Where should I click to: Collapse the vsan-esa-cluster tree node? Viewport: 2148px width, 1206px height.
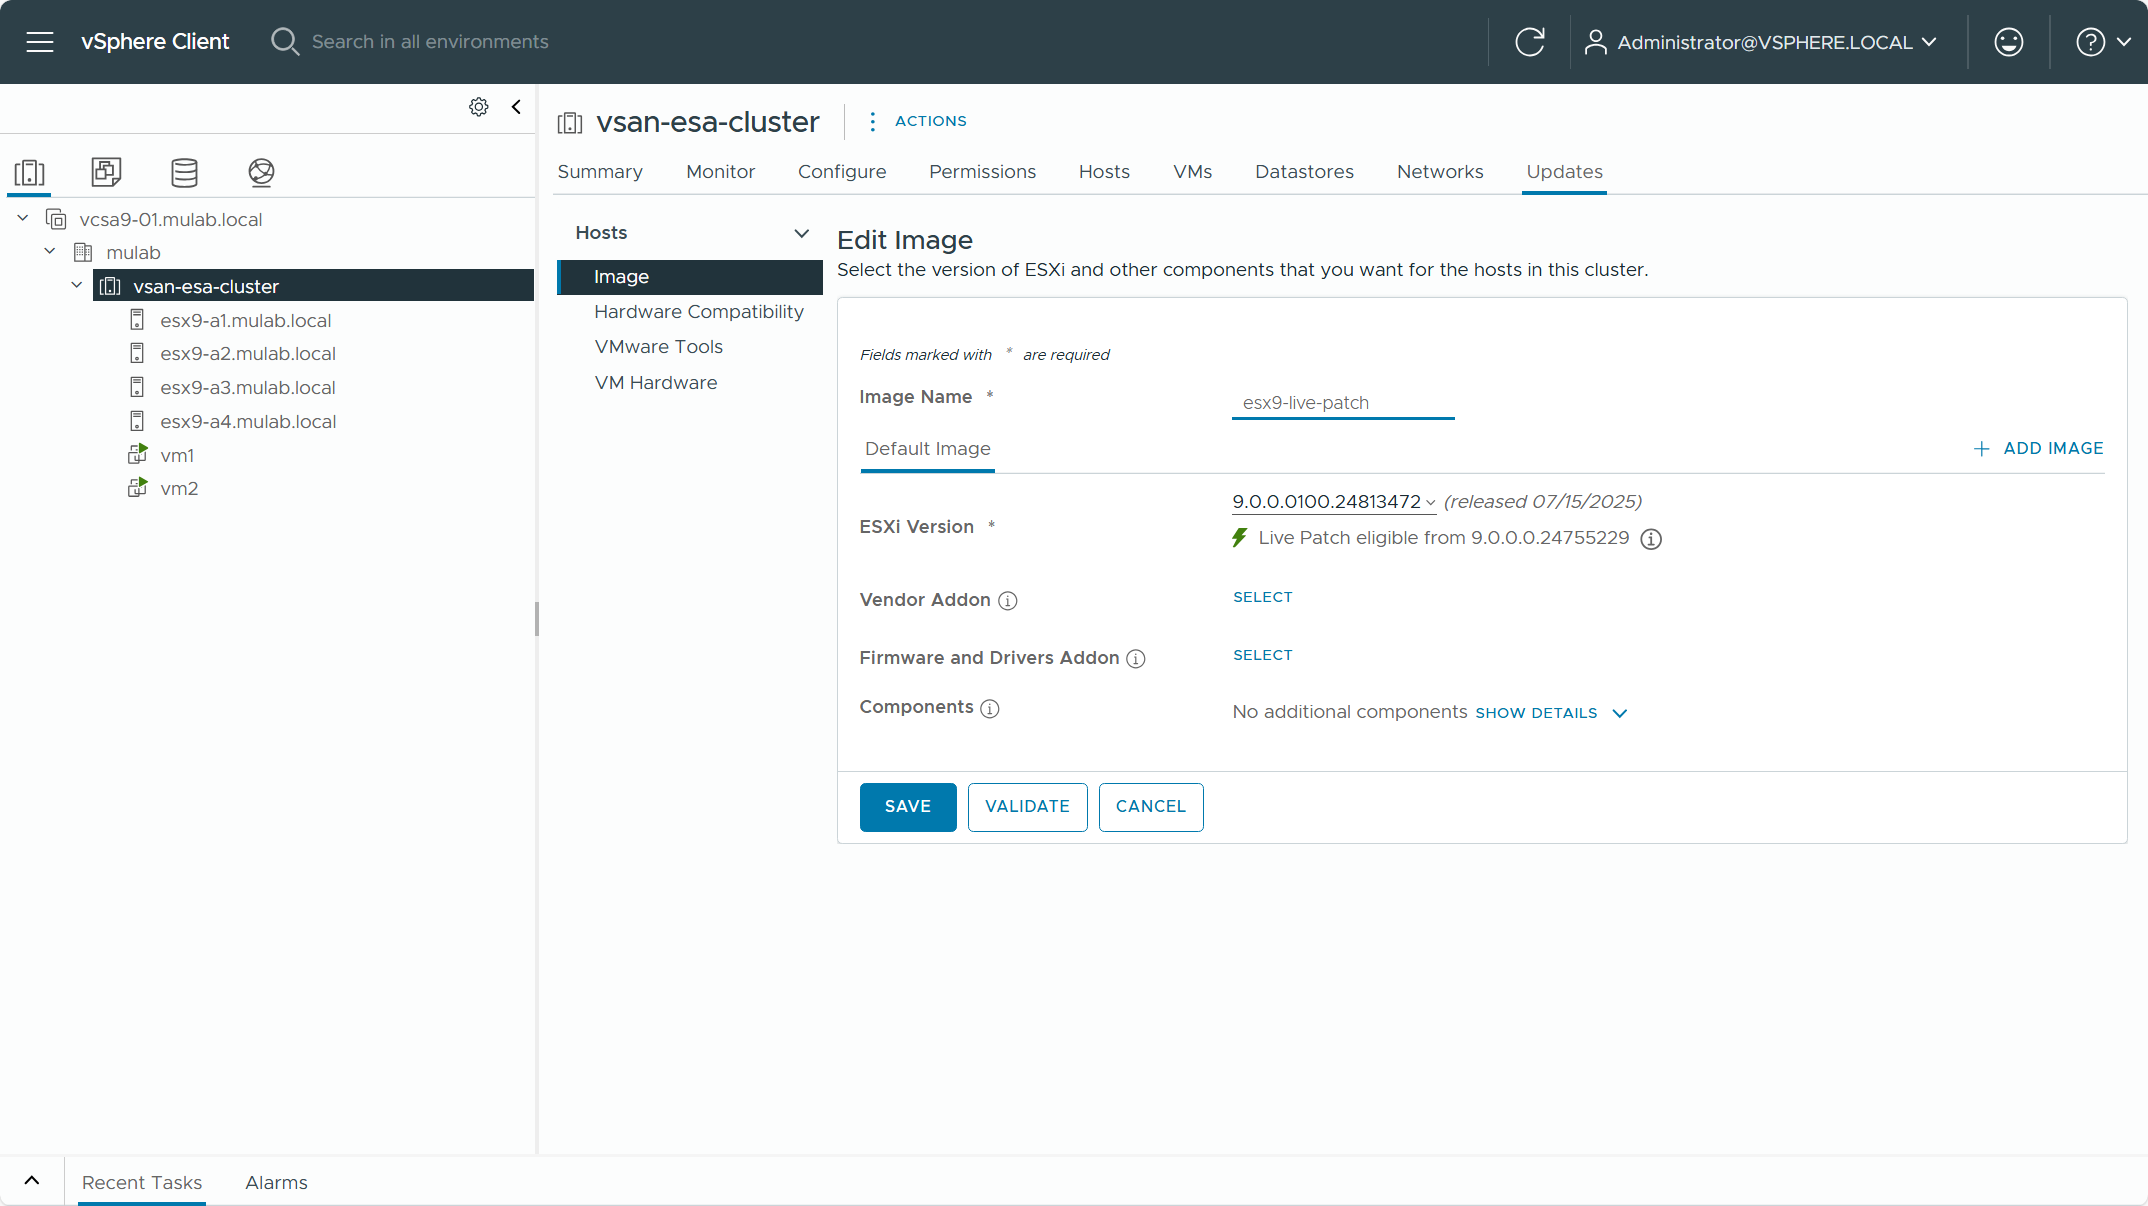click(77, 286)
